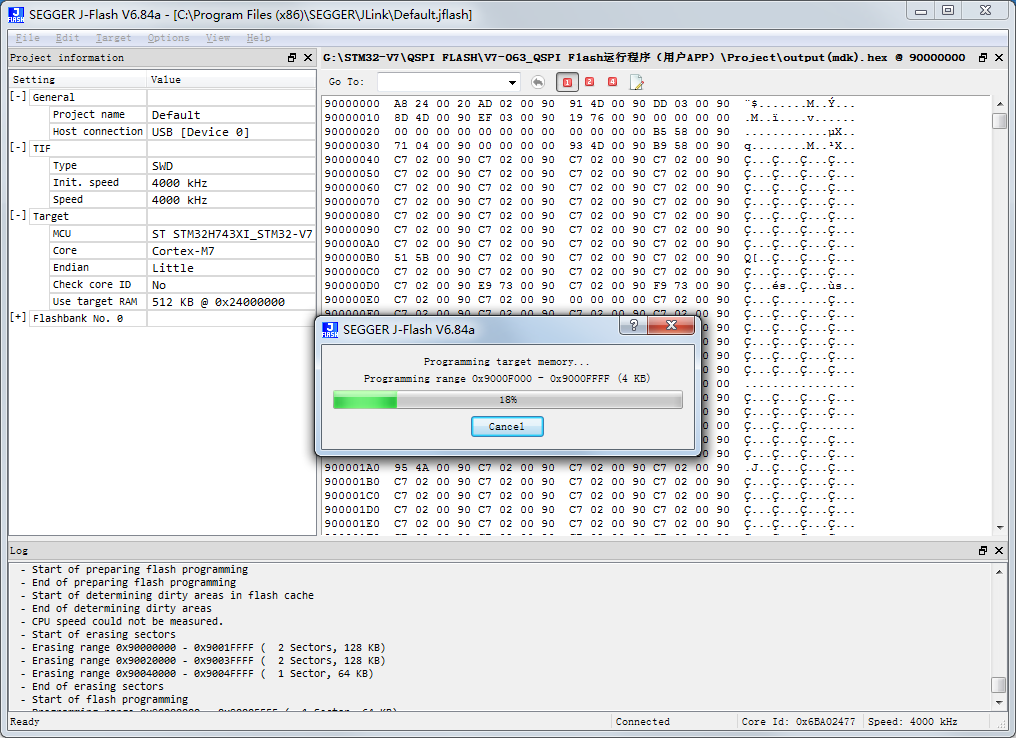Select the 4-byte display width icon

pyautogui.click(x=612, y=82)
